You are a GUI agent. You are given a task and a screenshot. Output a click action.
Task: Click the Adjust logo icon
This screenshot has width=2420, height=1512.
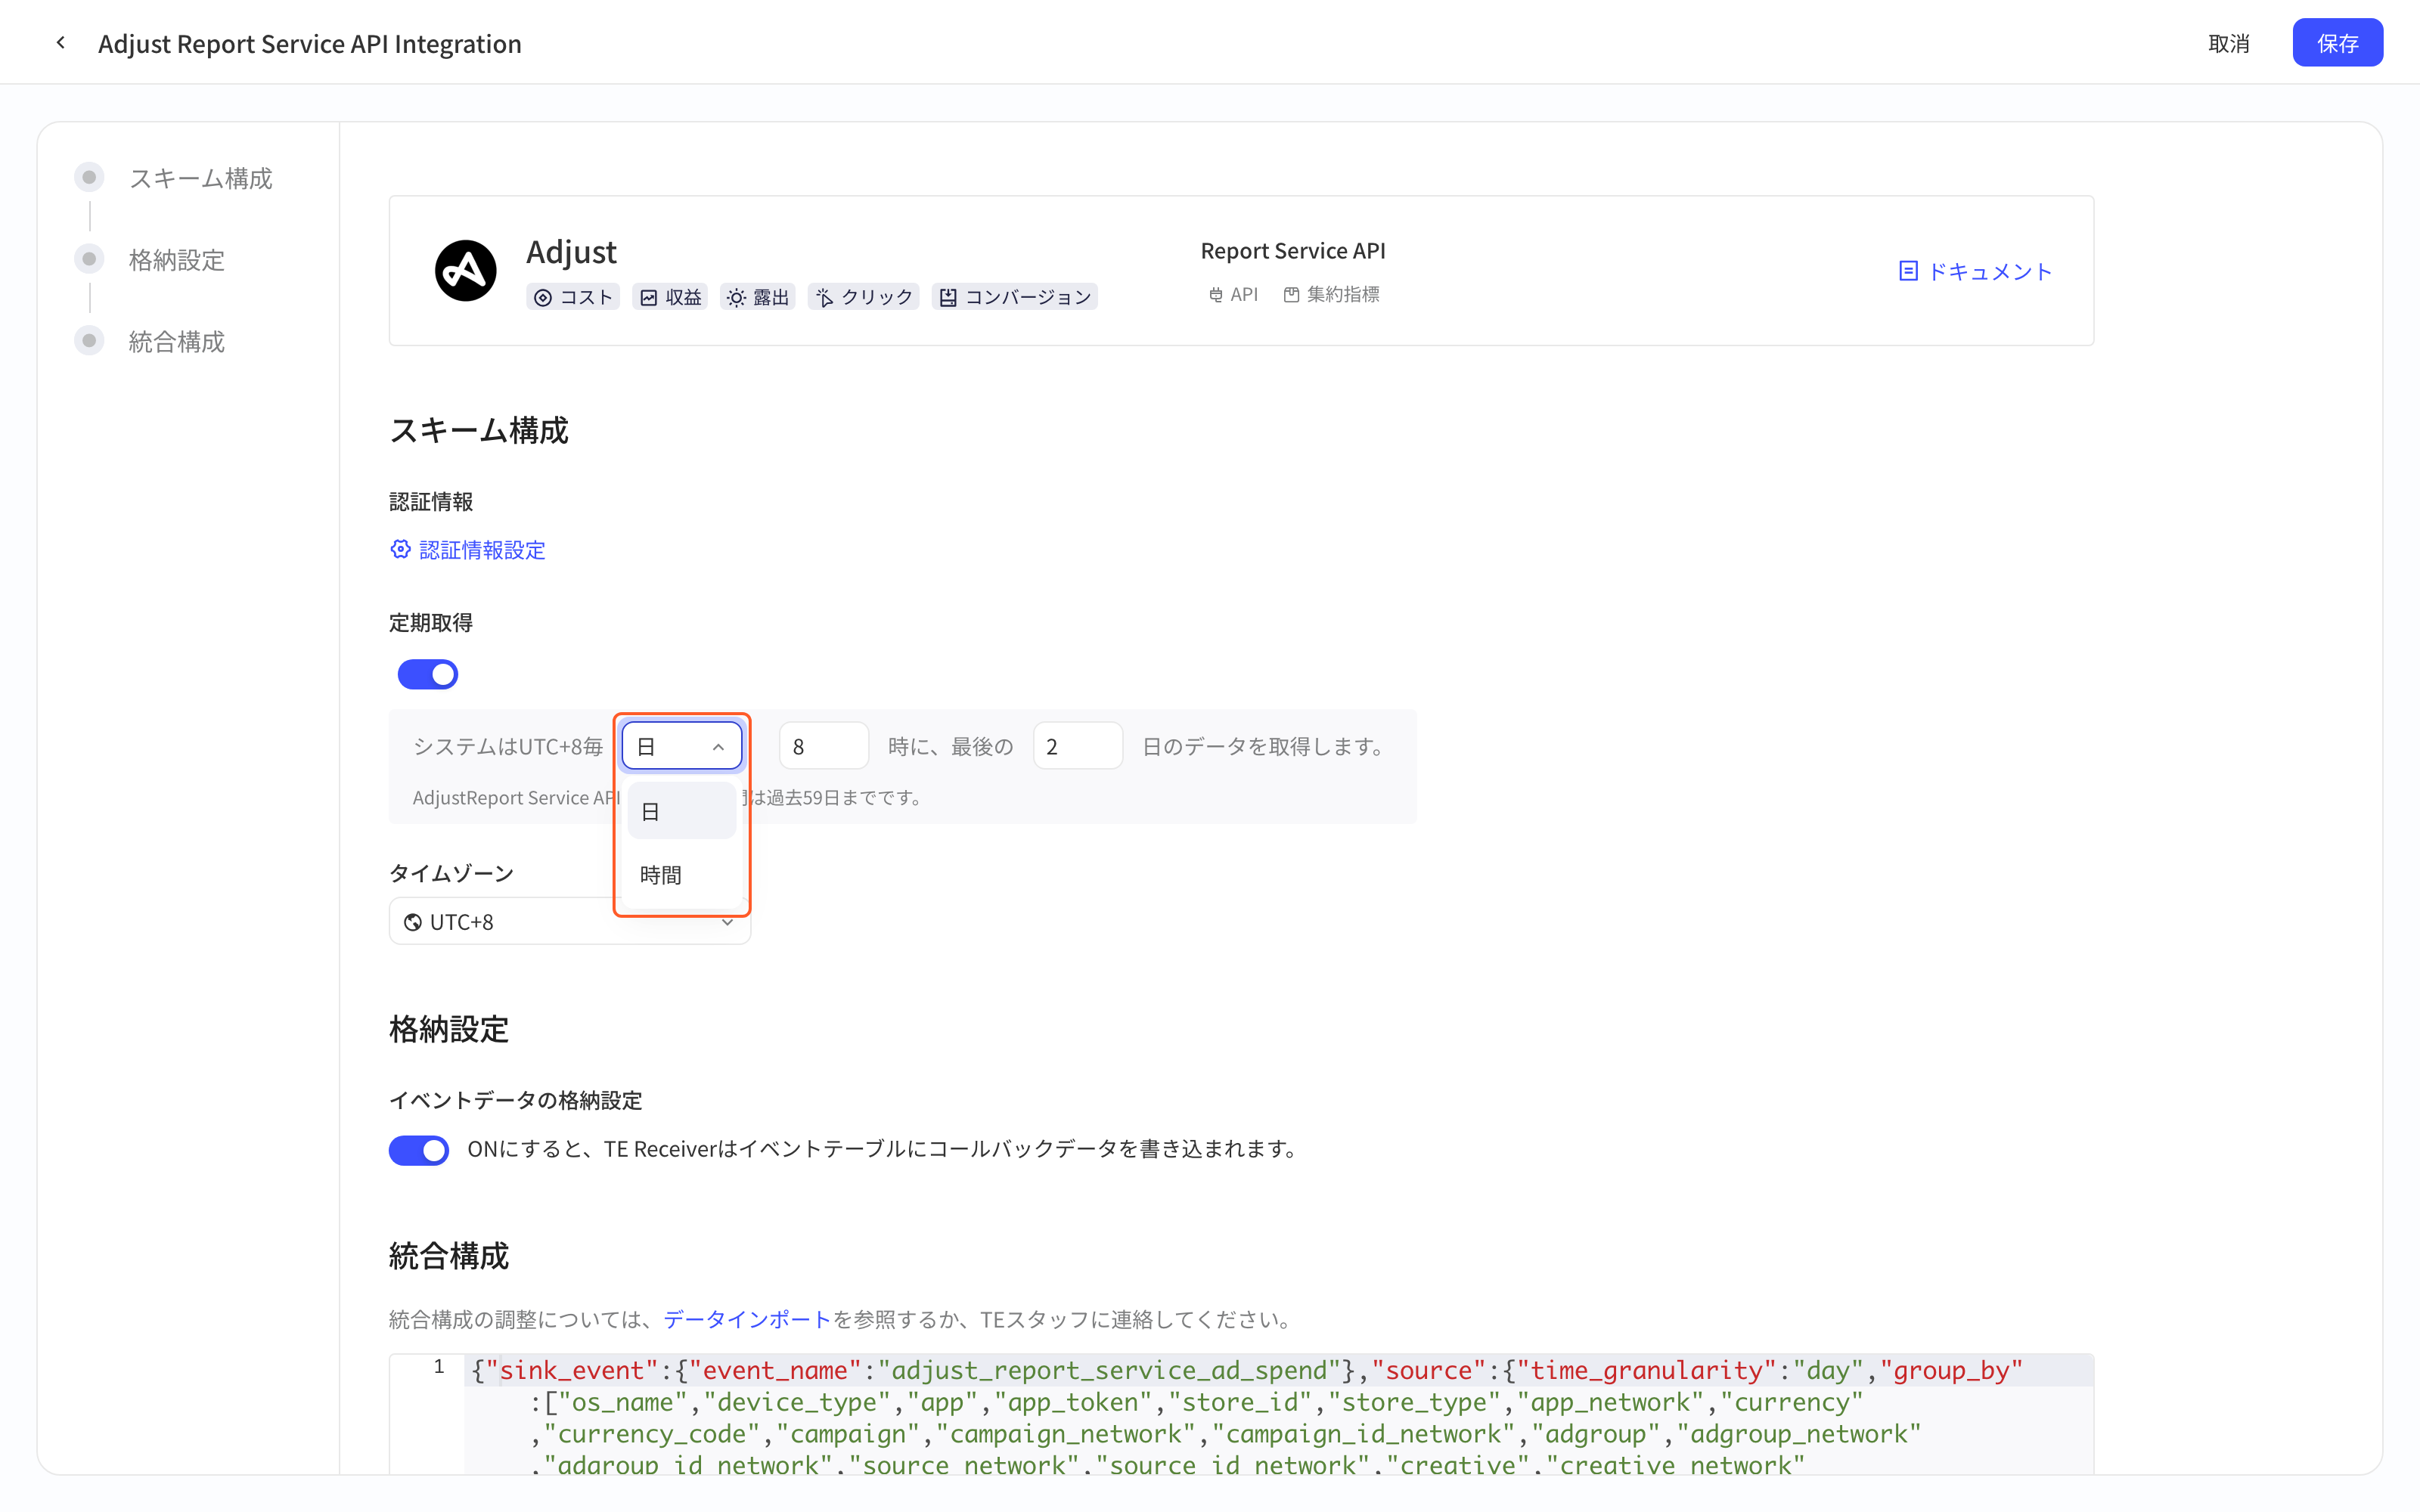coord(465,270)
